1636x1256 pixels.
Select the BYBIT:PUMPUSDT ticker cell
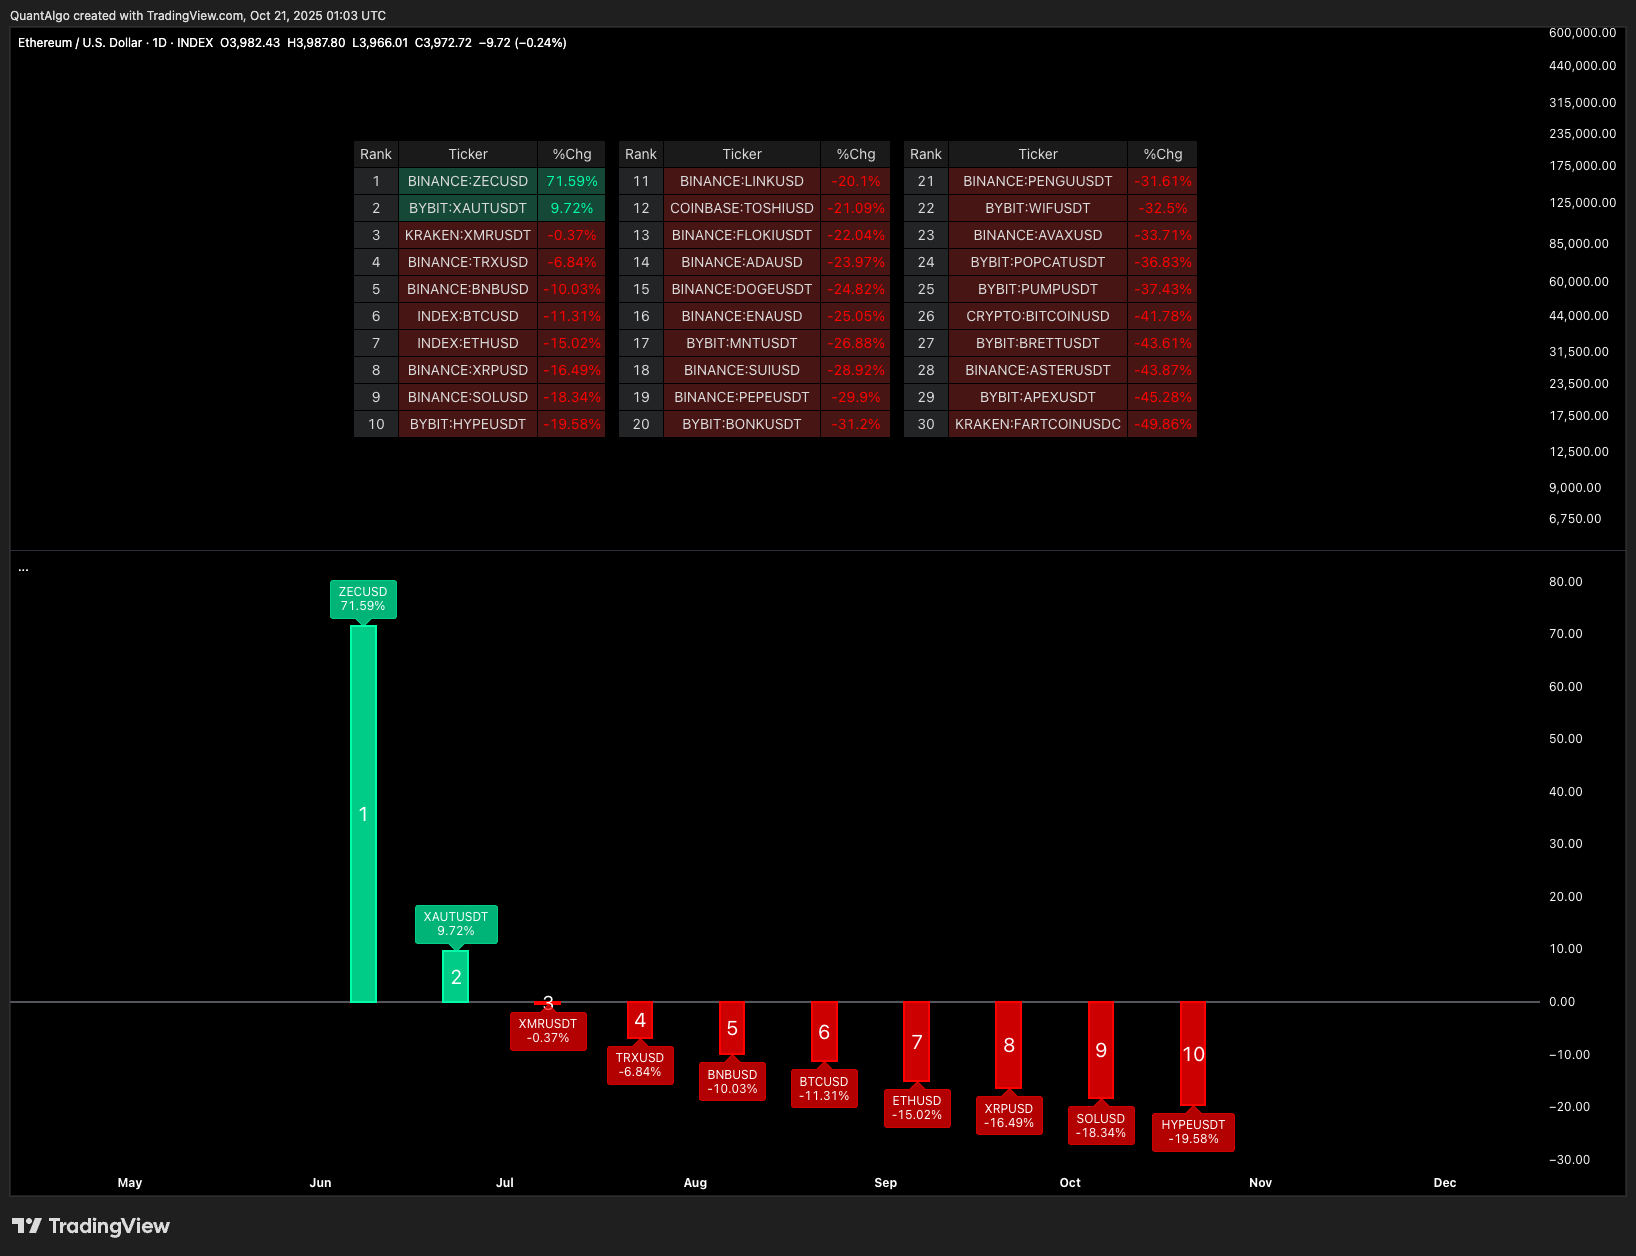(1038, 289)
